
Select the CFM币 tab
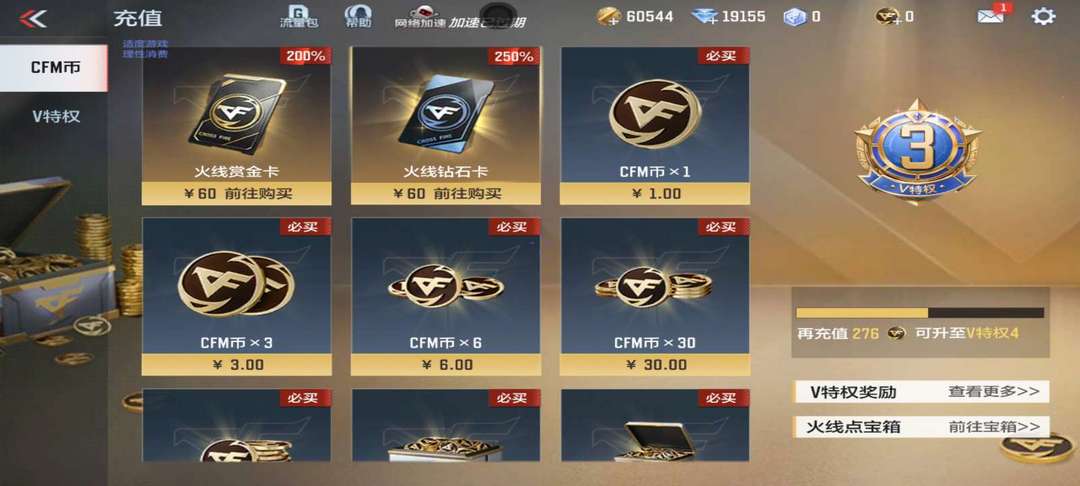[x=54, y=67]
